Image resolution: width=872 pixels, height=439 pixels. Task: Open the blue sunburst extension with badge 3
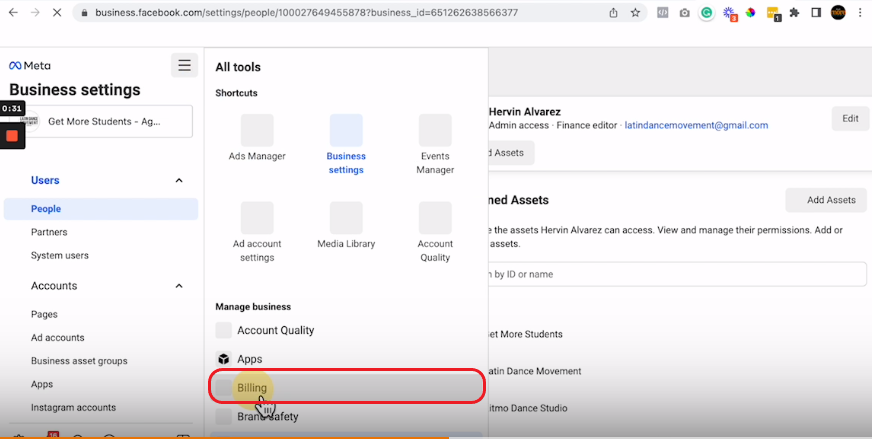(x=730, y=13)
